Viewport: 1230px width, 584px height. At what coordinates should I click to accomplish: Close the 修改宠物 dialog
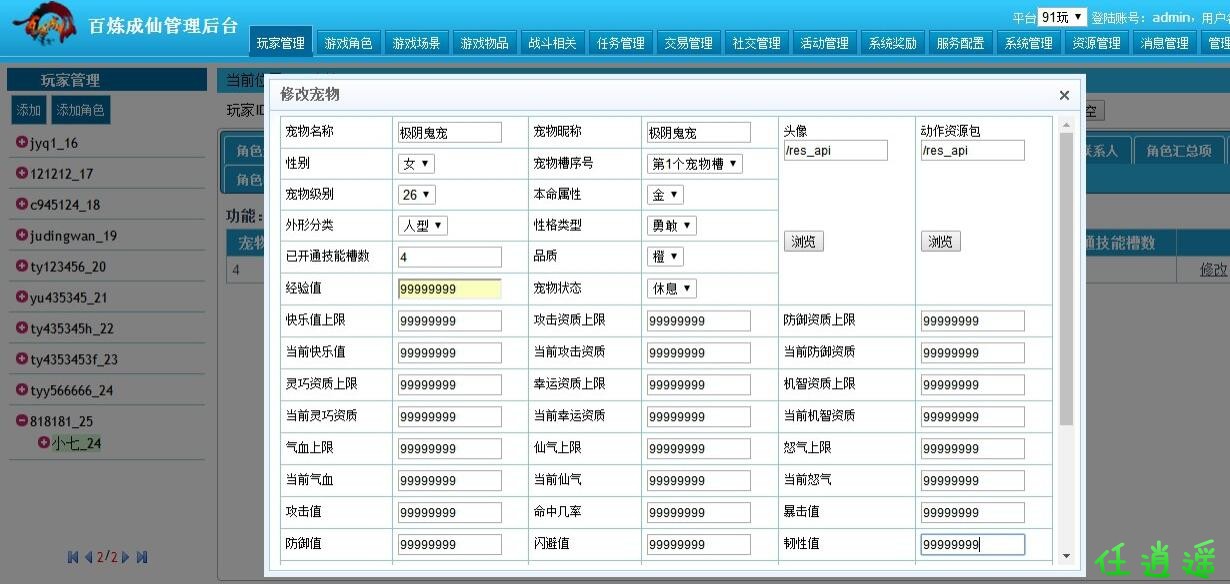pyautogui.click(x=1064, y=95)
